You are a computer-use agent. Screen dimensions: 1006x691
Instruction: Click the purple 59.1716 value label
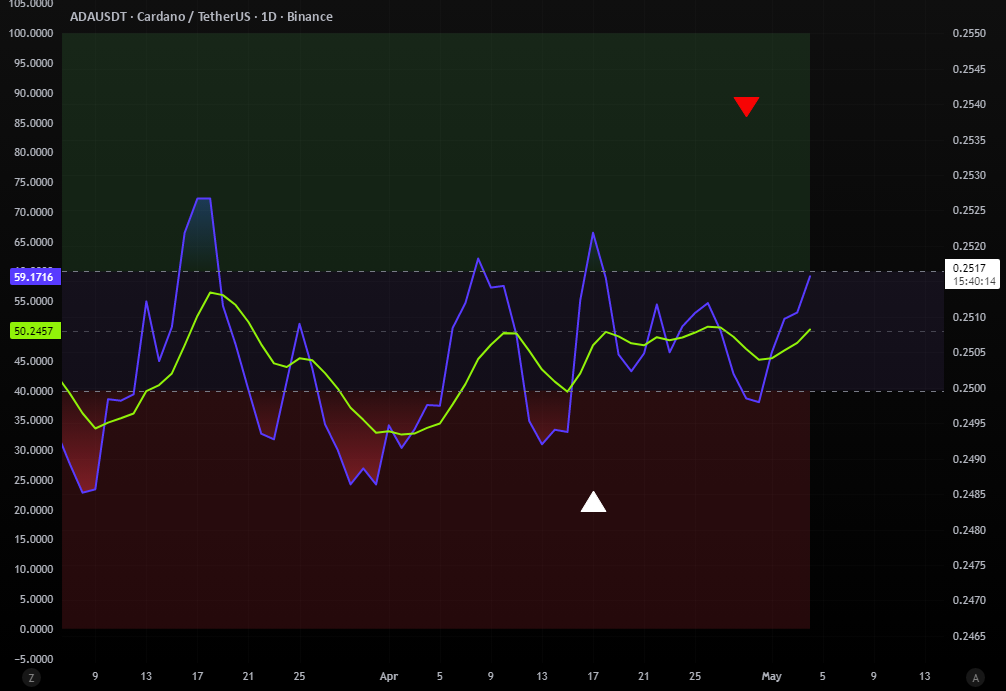[35, 277]
